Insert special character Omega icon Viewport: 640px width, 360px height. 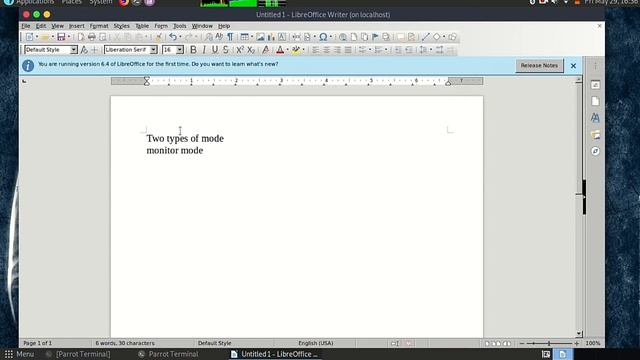point(323,37)
